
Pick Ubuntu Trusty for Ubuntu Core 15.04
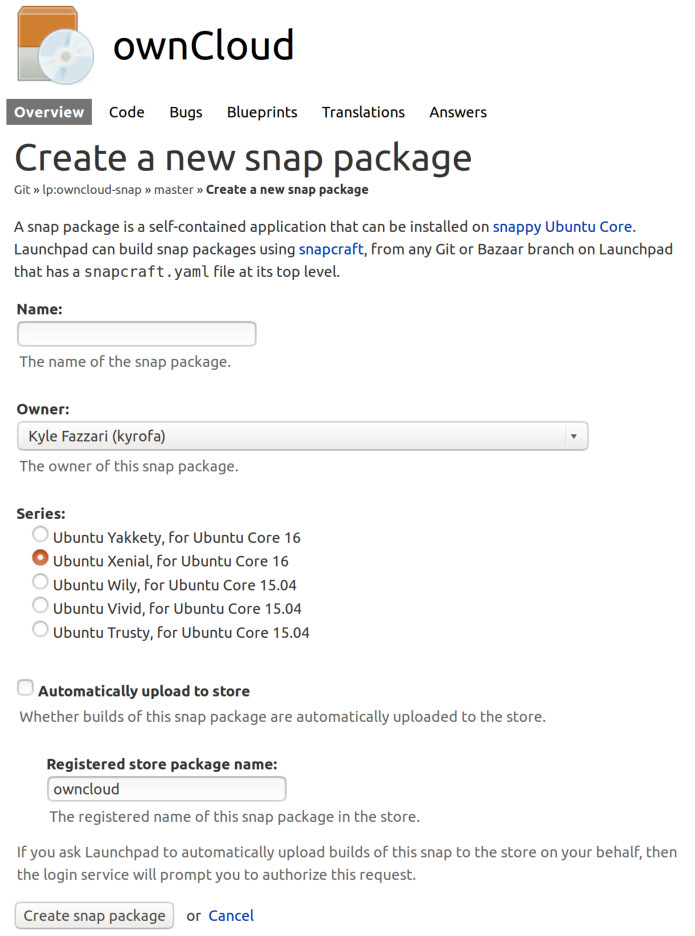(x=40, y=629)
